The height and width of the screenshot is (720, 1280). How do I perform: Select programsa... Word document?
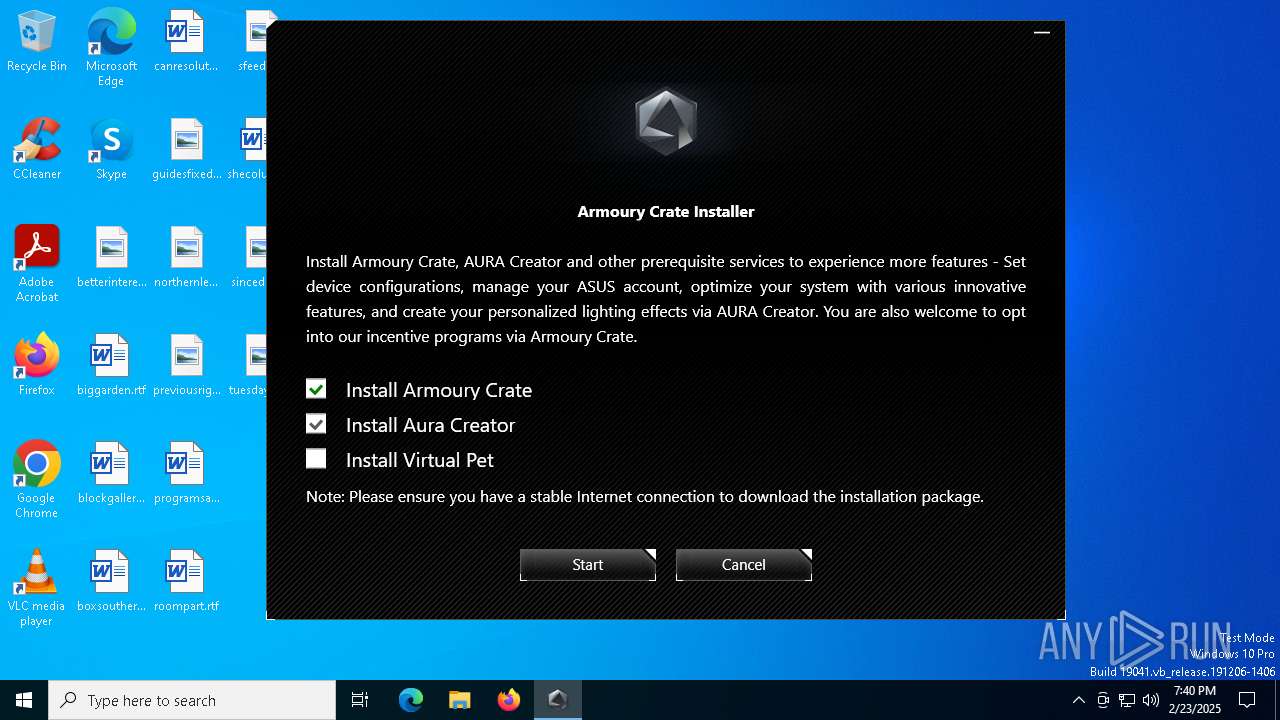(186, 474)
